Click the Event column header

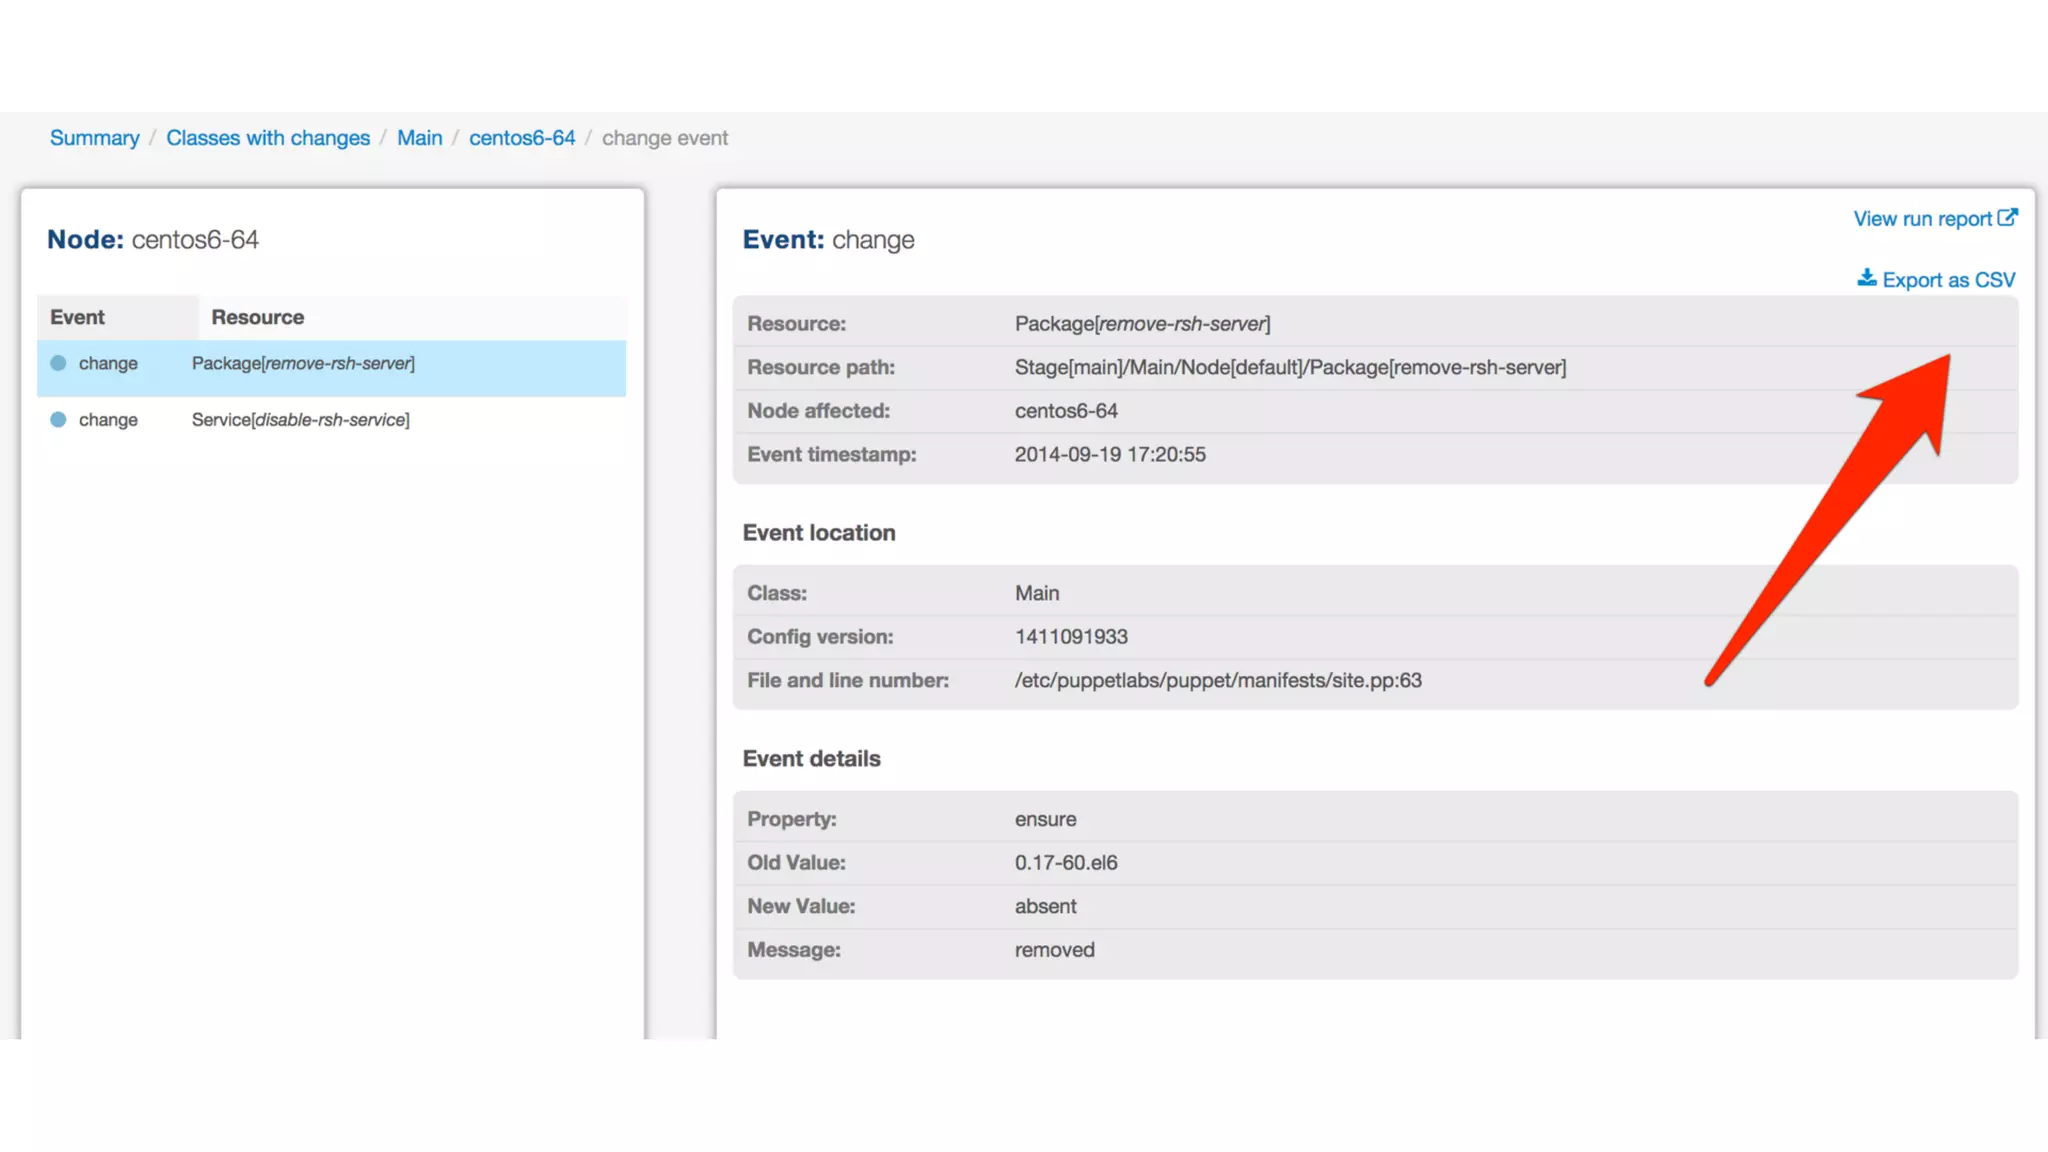(x=78, y=317)
